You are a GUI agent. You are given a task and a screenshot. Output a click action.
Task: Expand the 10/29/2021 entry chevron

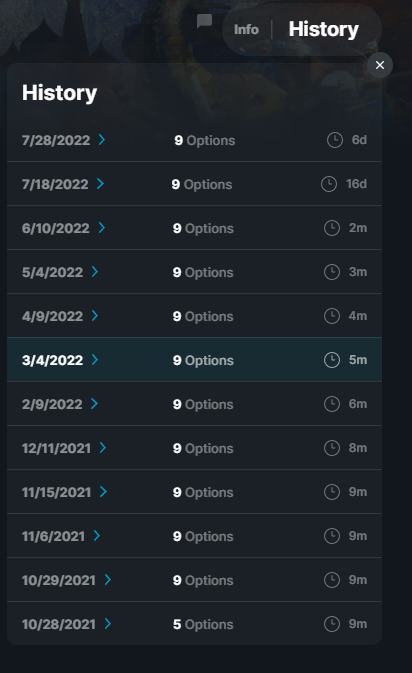pyautogui.click(x=108, y=579)
